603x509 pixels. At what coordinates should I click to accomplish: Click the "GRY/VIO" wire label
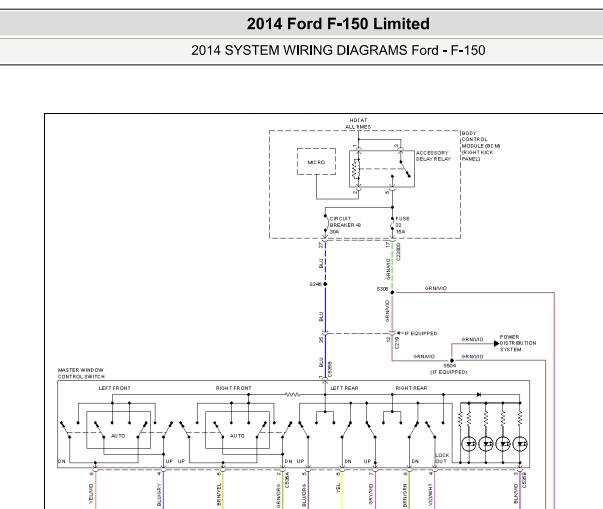tap(371, 494)
